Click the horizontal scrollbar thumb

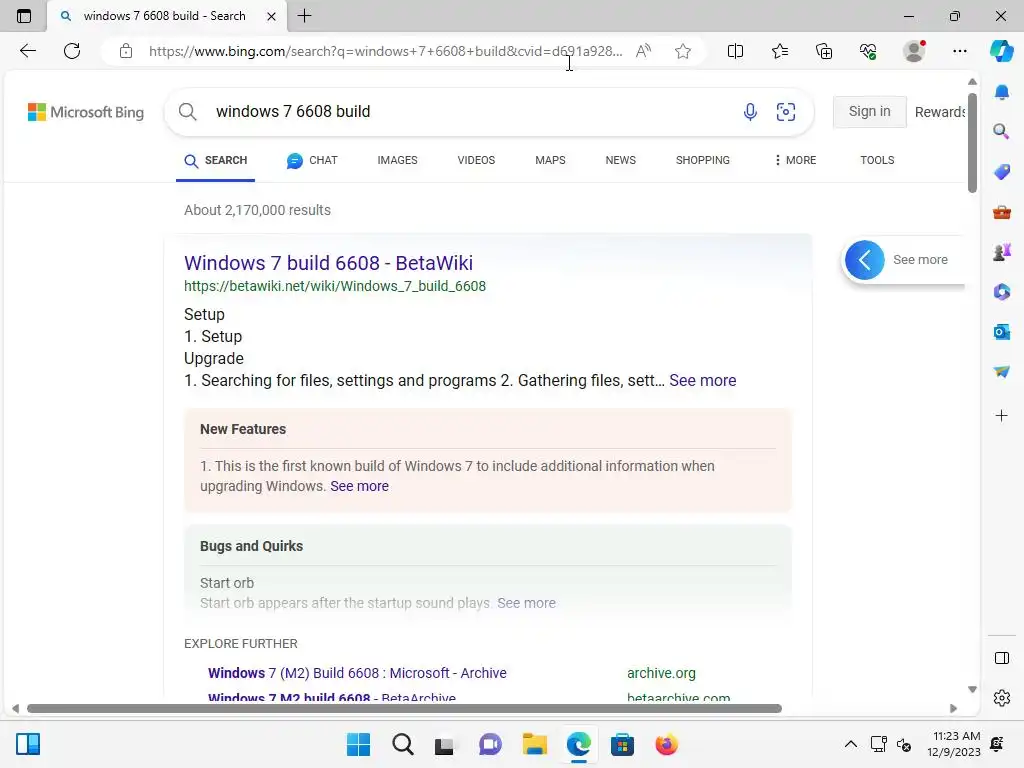404,709
